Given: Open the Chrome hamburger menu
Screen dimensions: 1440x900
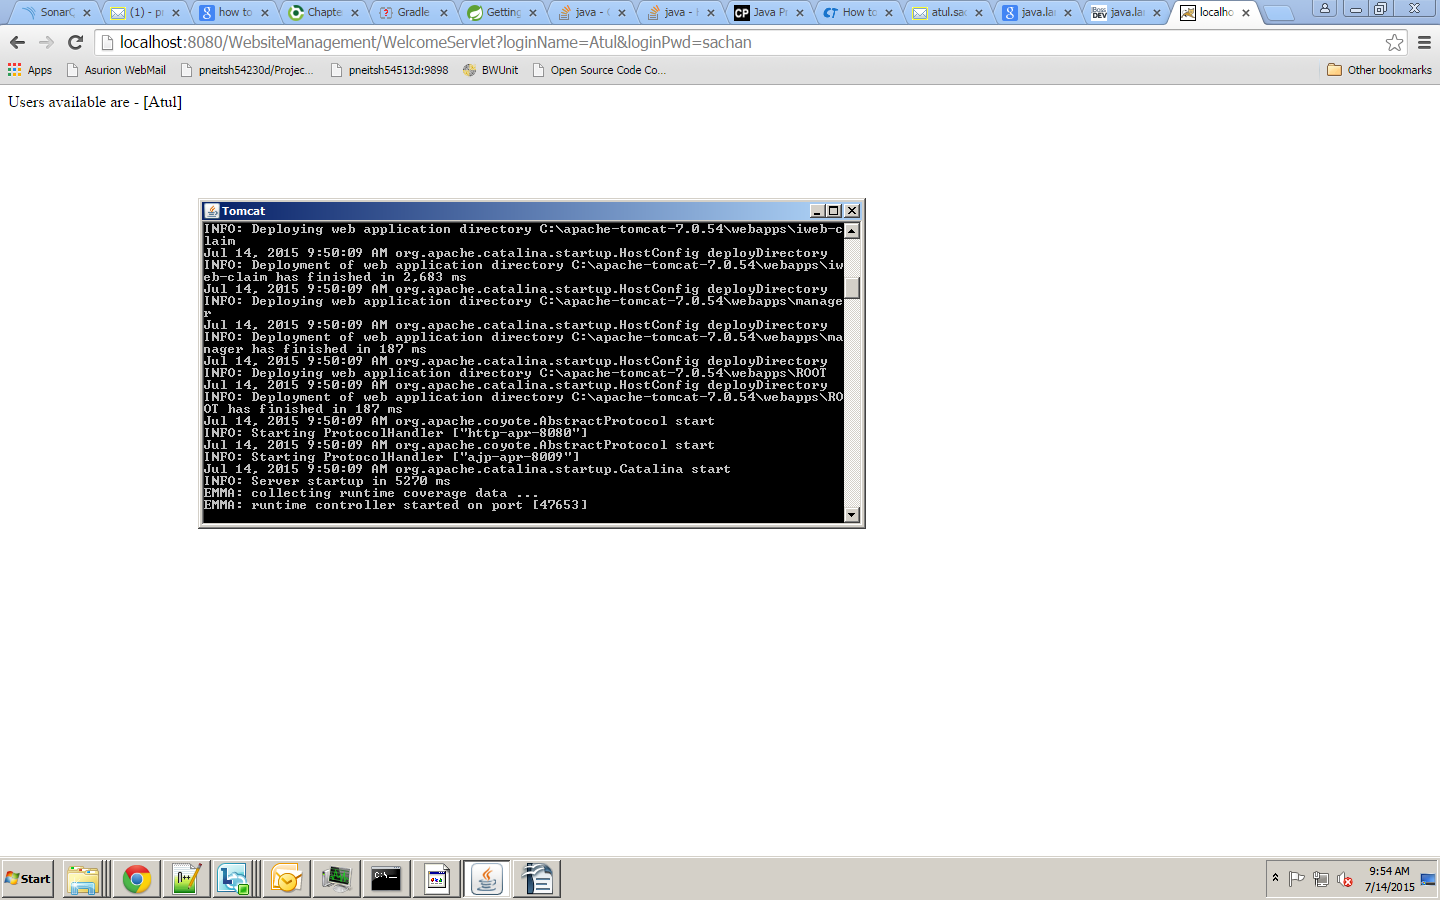Looking at the screenshot, I should point(1424,42).
